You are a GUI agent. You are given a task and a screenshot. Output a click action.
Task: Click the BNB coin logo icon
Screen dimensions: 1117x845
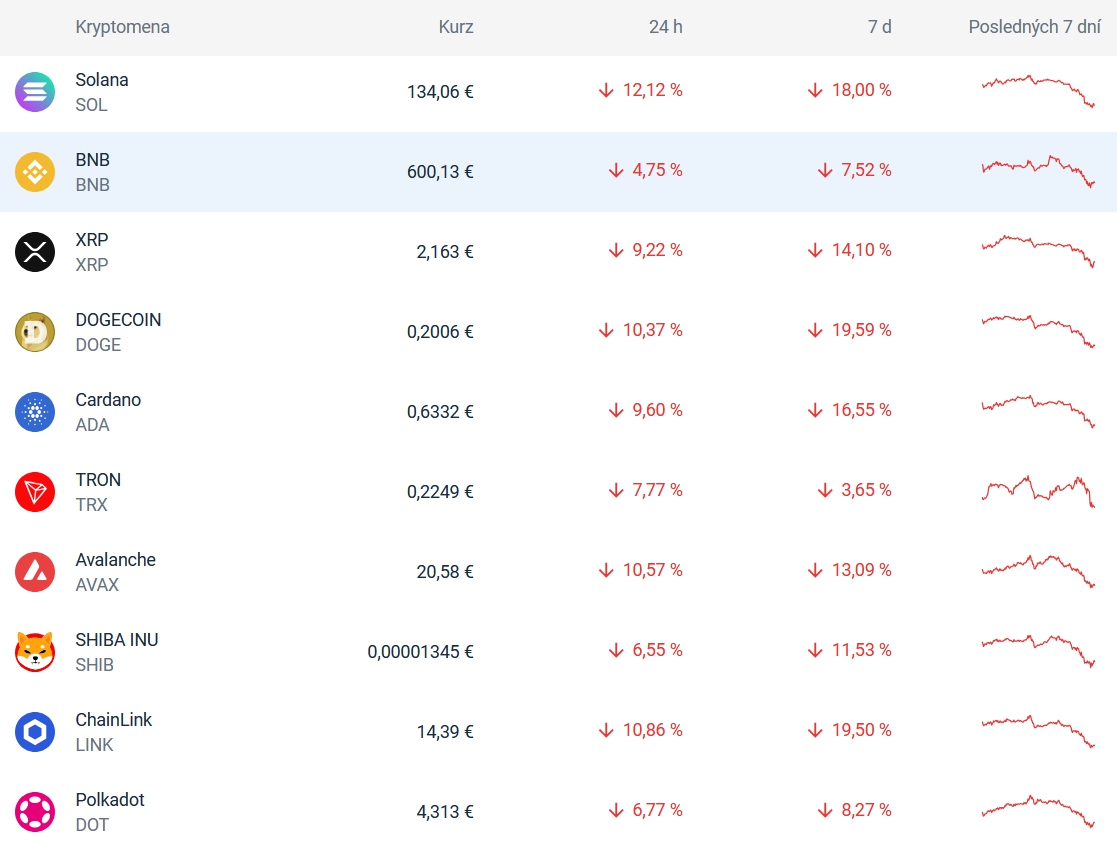[35, 172]
